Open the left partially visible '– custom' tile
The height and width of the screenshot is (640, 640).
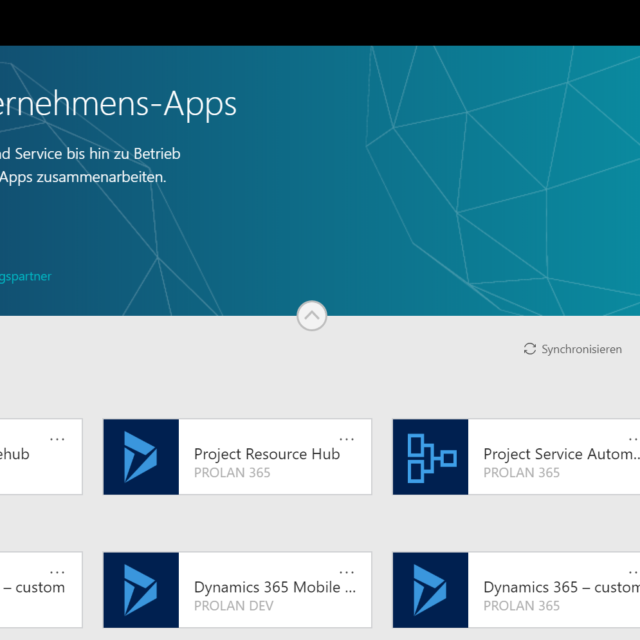coord(41,590)
